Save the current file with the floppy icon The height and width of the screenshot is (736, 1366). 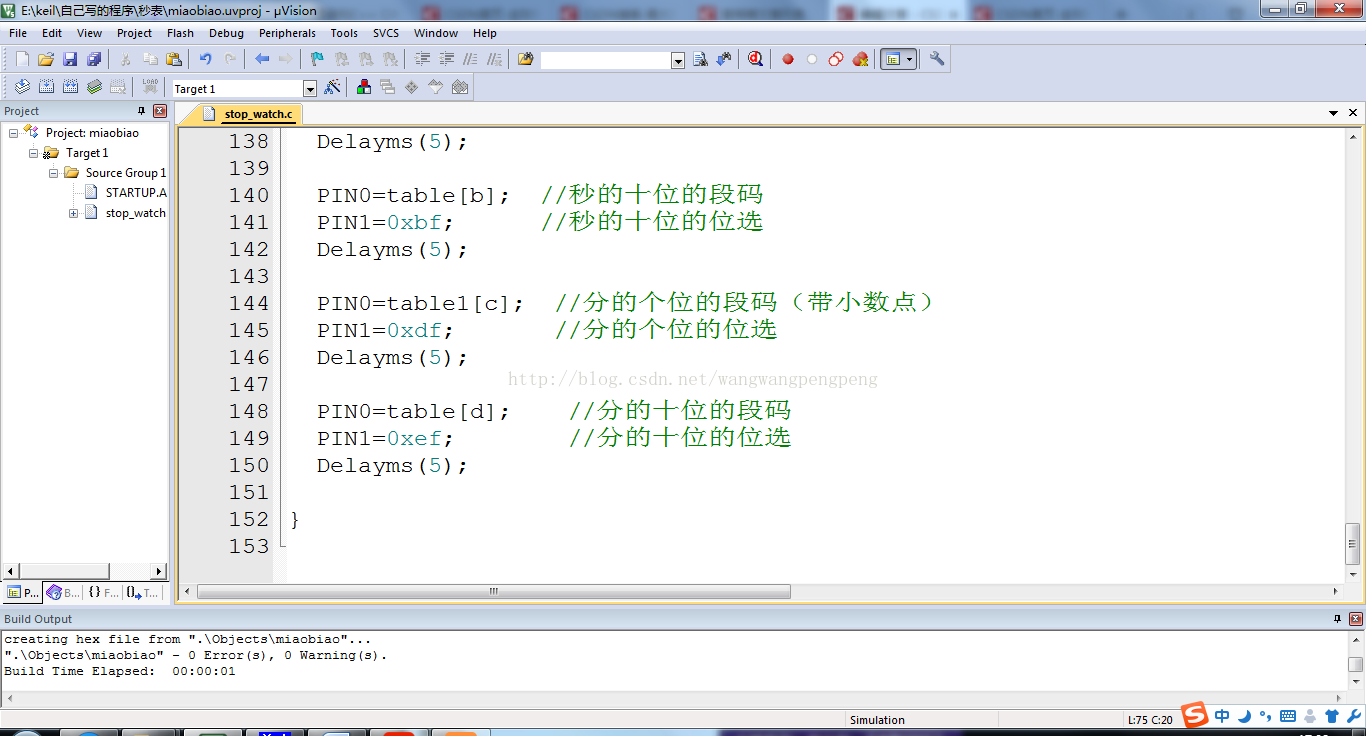pos(70,60)
